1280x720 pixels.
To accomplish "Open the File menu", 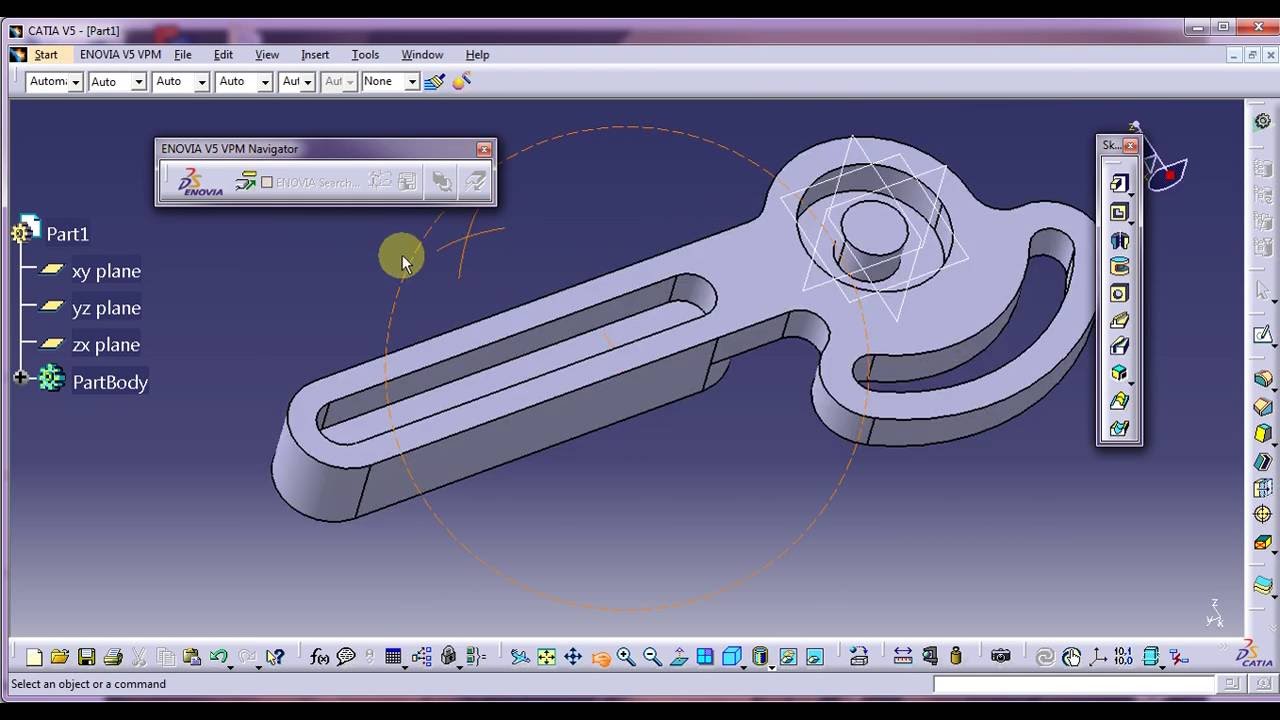I will point(183,55).
